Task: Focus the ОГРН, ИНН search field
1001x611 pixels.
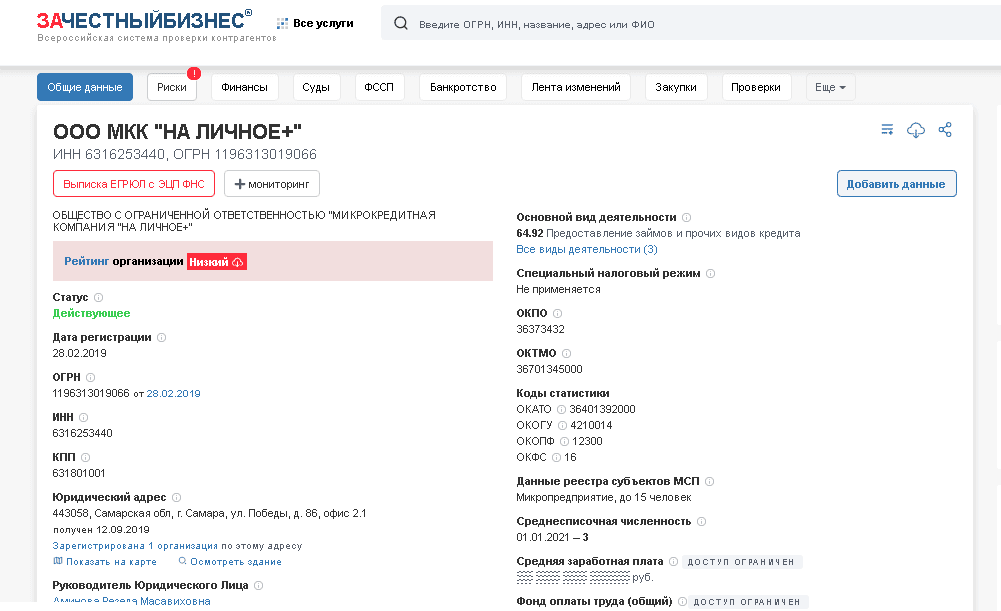Action: click(690, 24)
